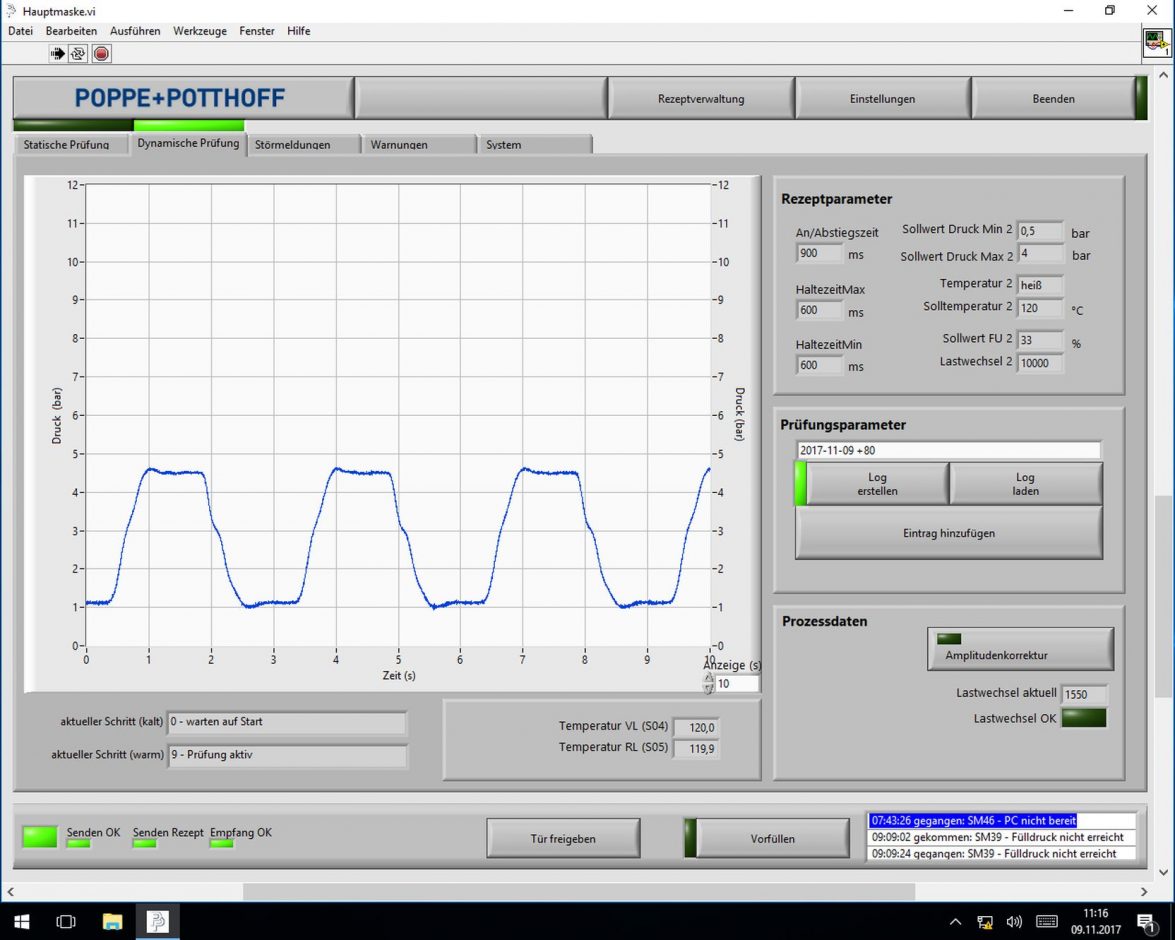Click the log name field showing 2017-11-09 +80
1175x940 pixels.
[948, 450]
